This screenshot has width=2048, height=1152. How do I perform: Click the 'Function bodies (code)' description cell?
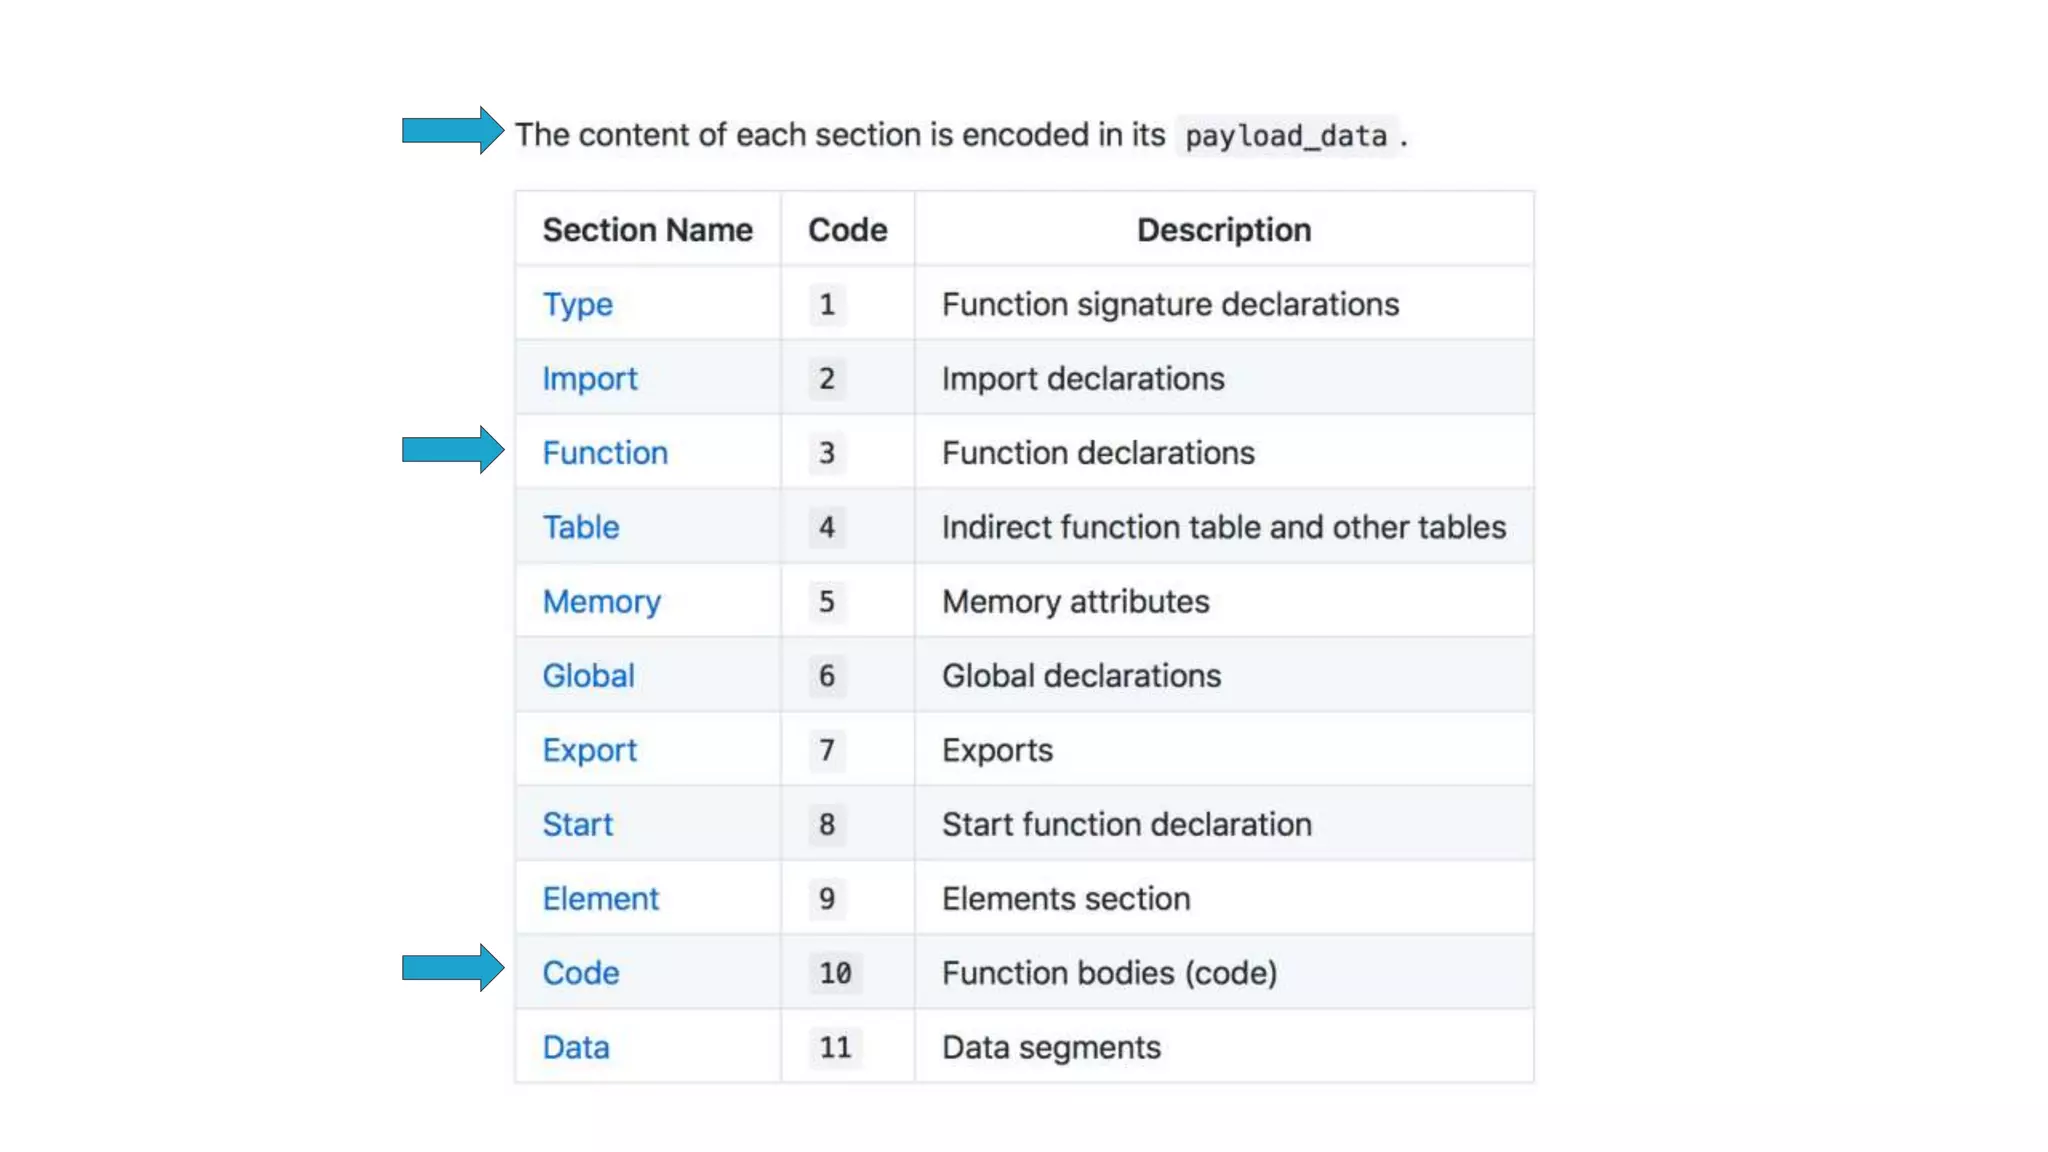1109,973
